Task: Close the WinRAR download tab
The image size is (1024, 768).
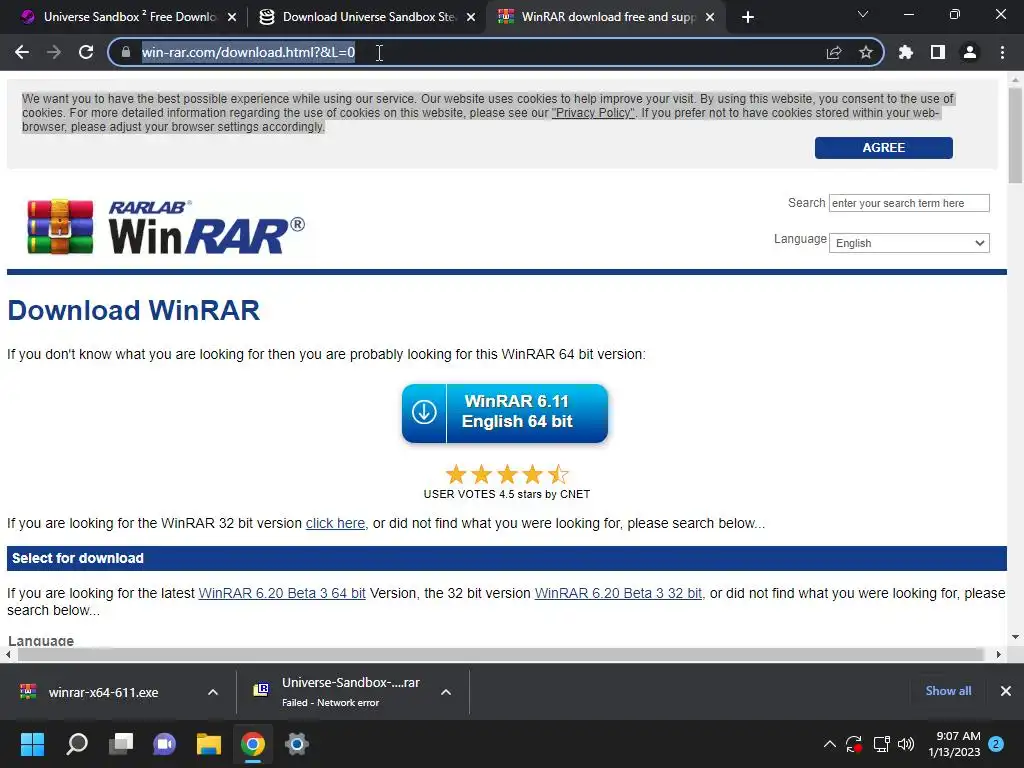Action: [710, 17]
